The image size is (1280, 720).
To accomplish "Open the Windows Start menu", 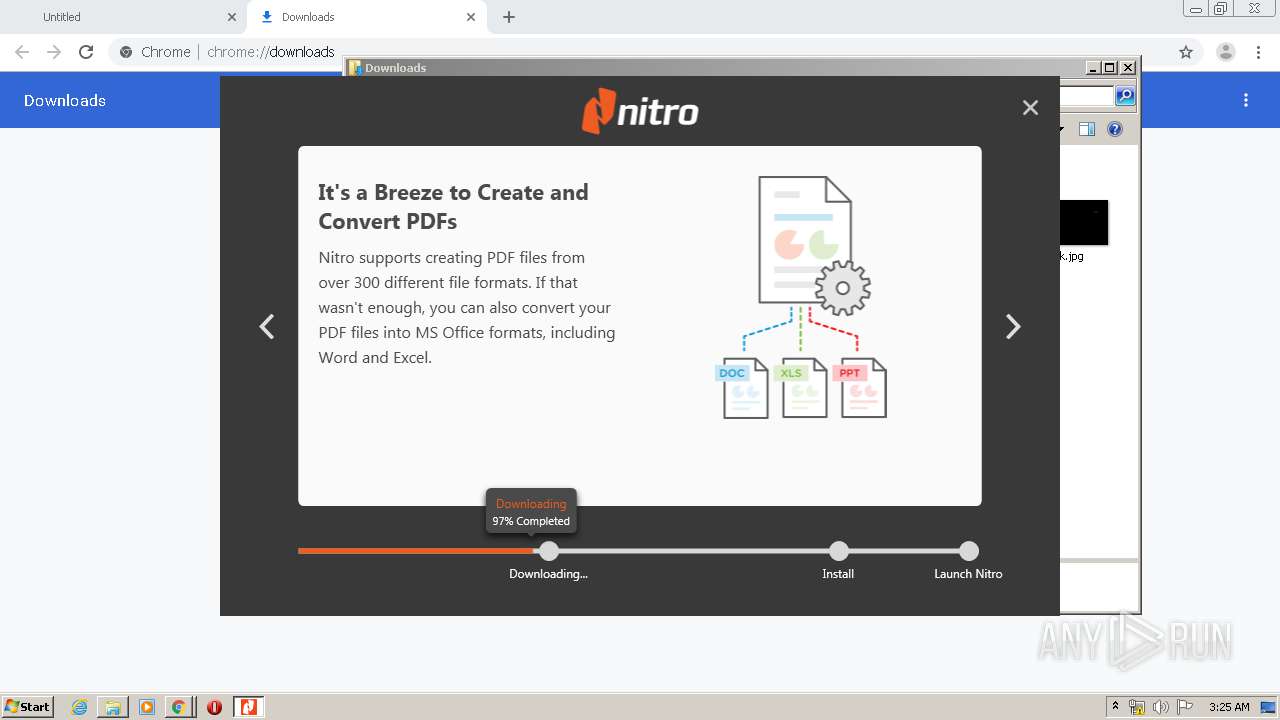I will 27,706.
